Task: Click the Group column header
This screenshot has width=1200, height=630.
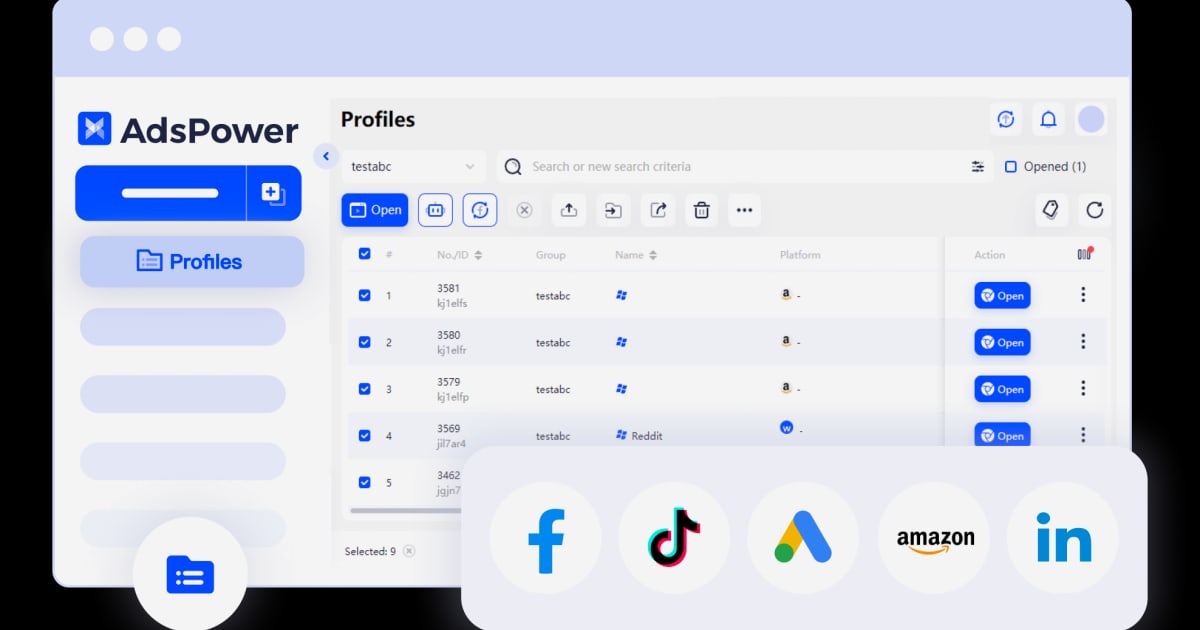Action: coord(550,255)
